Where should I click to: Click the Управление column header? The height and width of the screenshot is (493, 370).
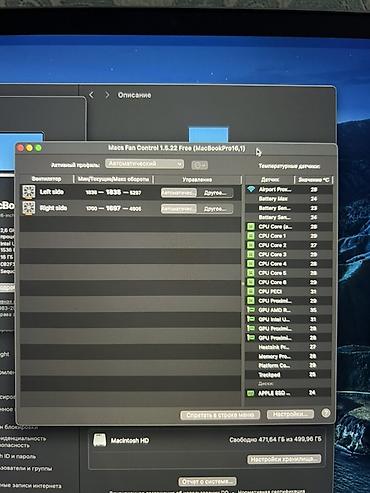pyautogui.click(x=197, y=179)
